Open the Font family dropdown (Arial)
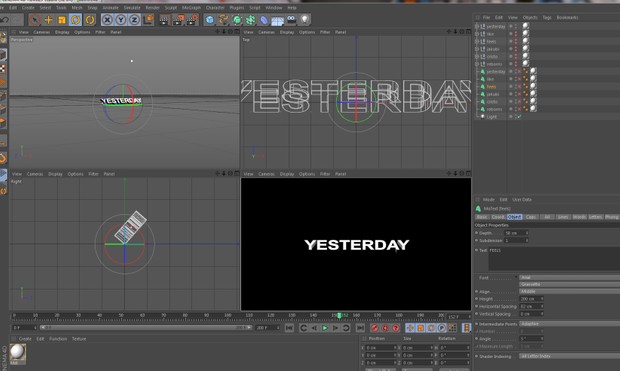 coord(569,277)
